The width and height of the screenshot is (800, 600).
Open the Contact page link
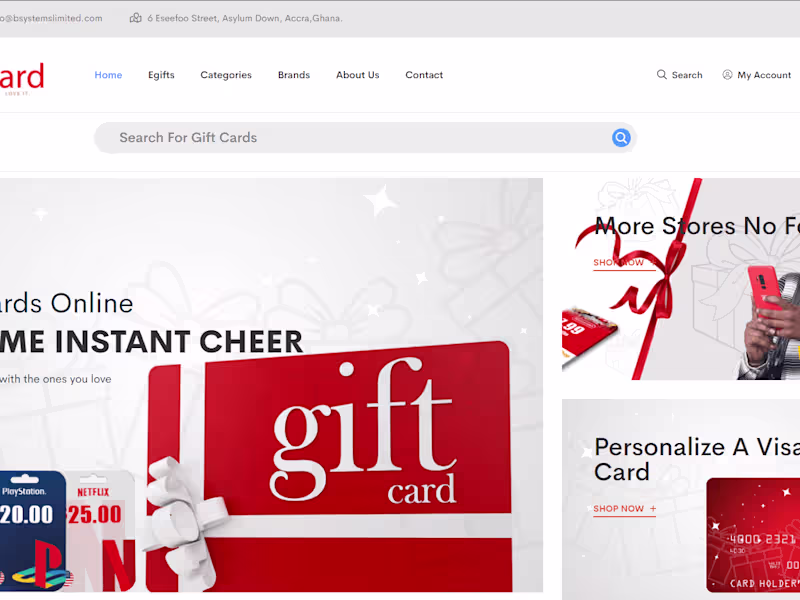coord(424,75)
